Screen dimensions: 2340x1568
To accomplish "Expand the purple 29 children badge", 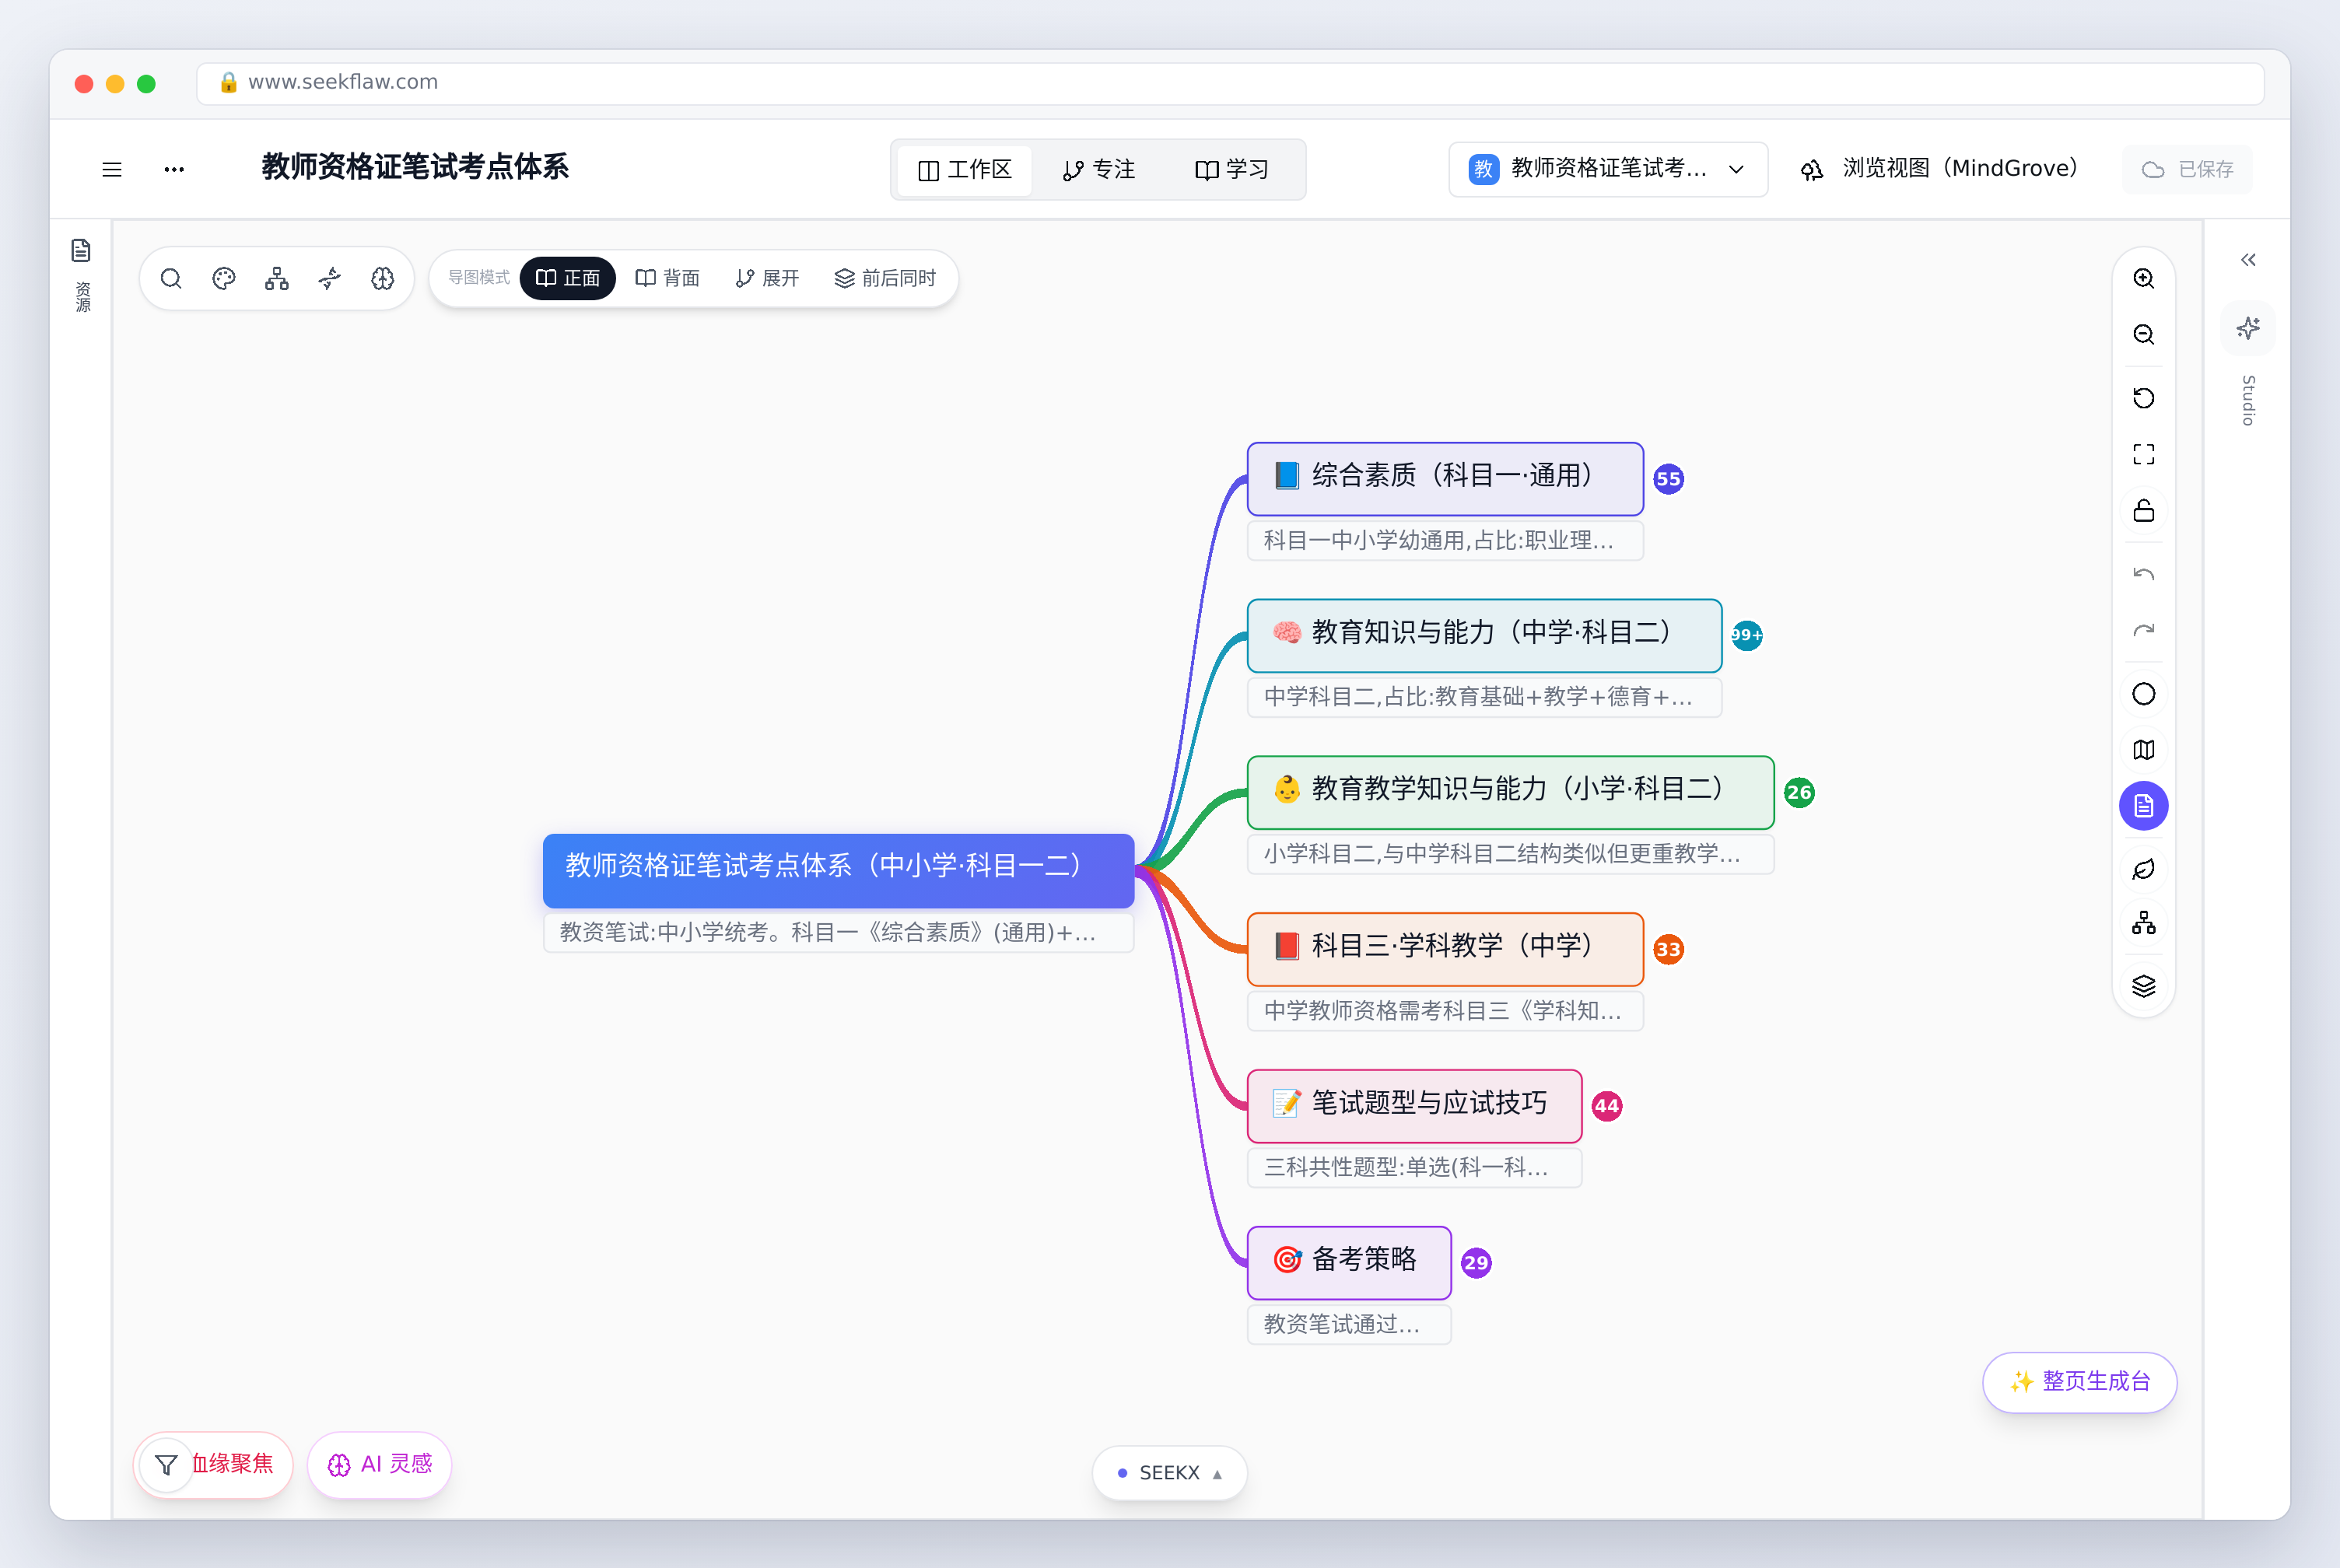I will pos(1476,1263).
